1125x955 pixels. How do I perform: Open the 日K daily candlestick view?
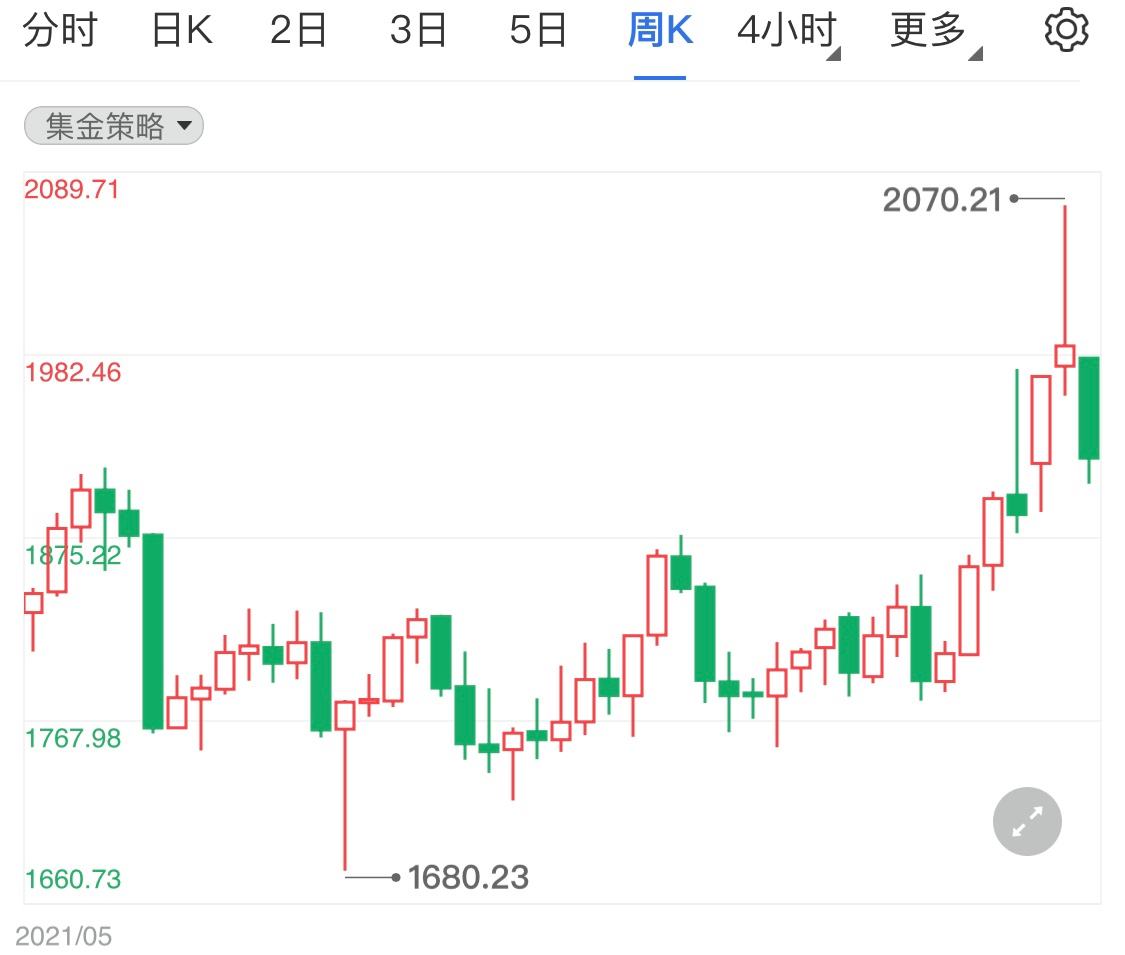tap(182, 29)
